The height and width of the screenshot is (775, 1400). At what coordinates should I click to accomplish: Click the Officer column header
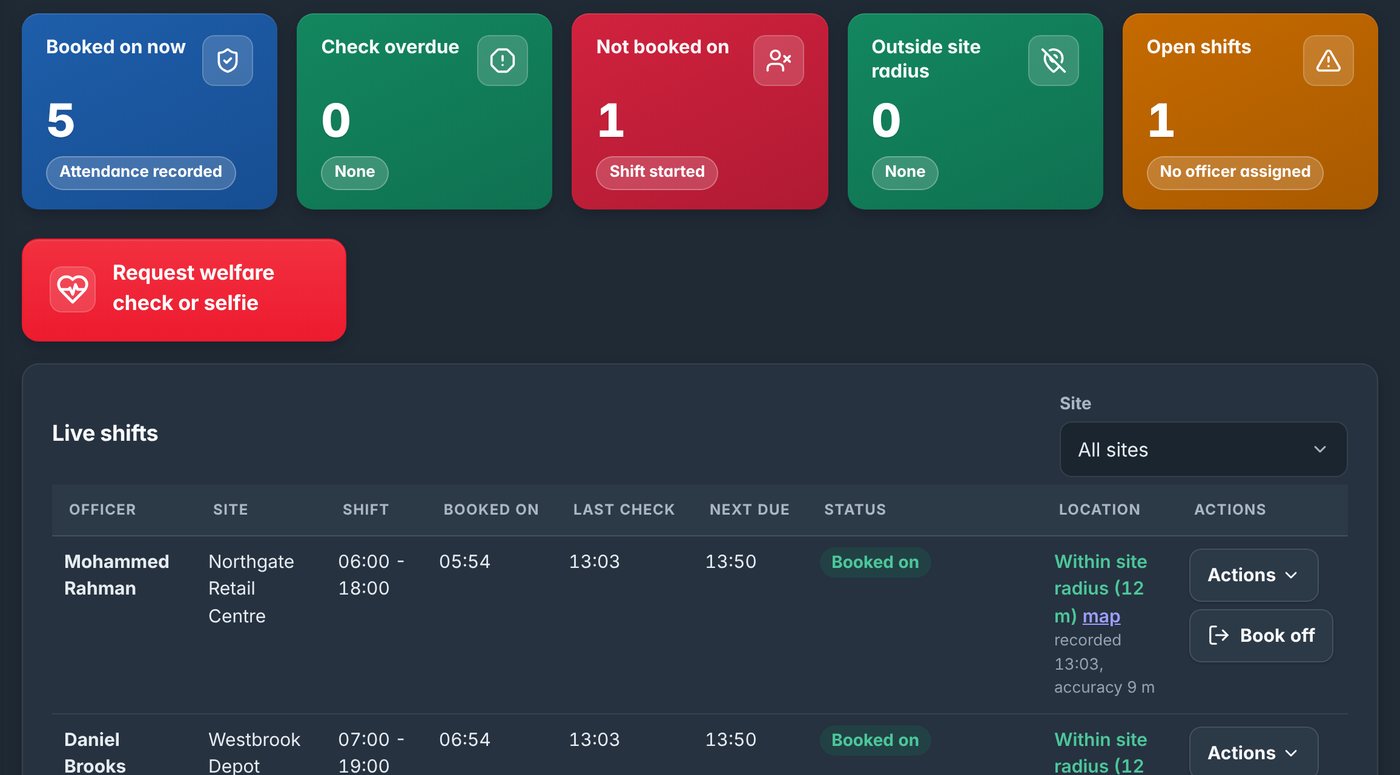102,509
